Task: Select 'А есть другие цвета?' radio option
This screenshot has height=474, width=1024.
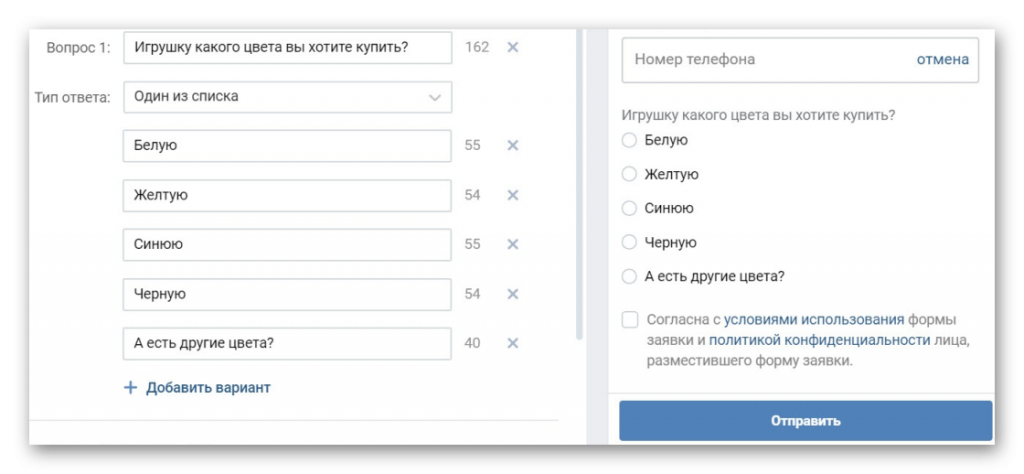Action: (629, 276)
